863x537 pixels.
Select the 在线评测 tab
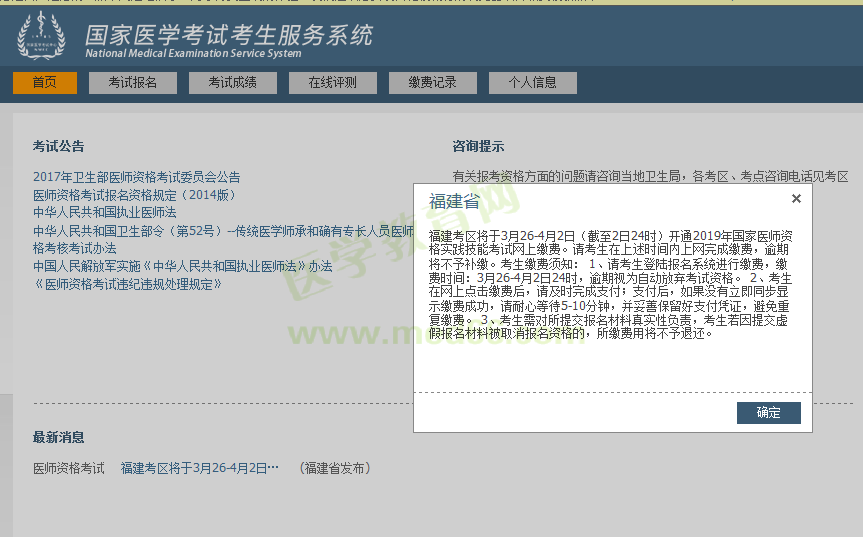pos(332,83)
